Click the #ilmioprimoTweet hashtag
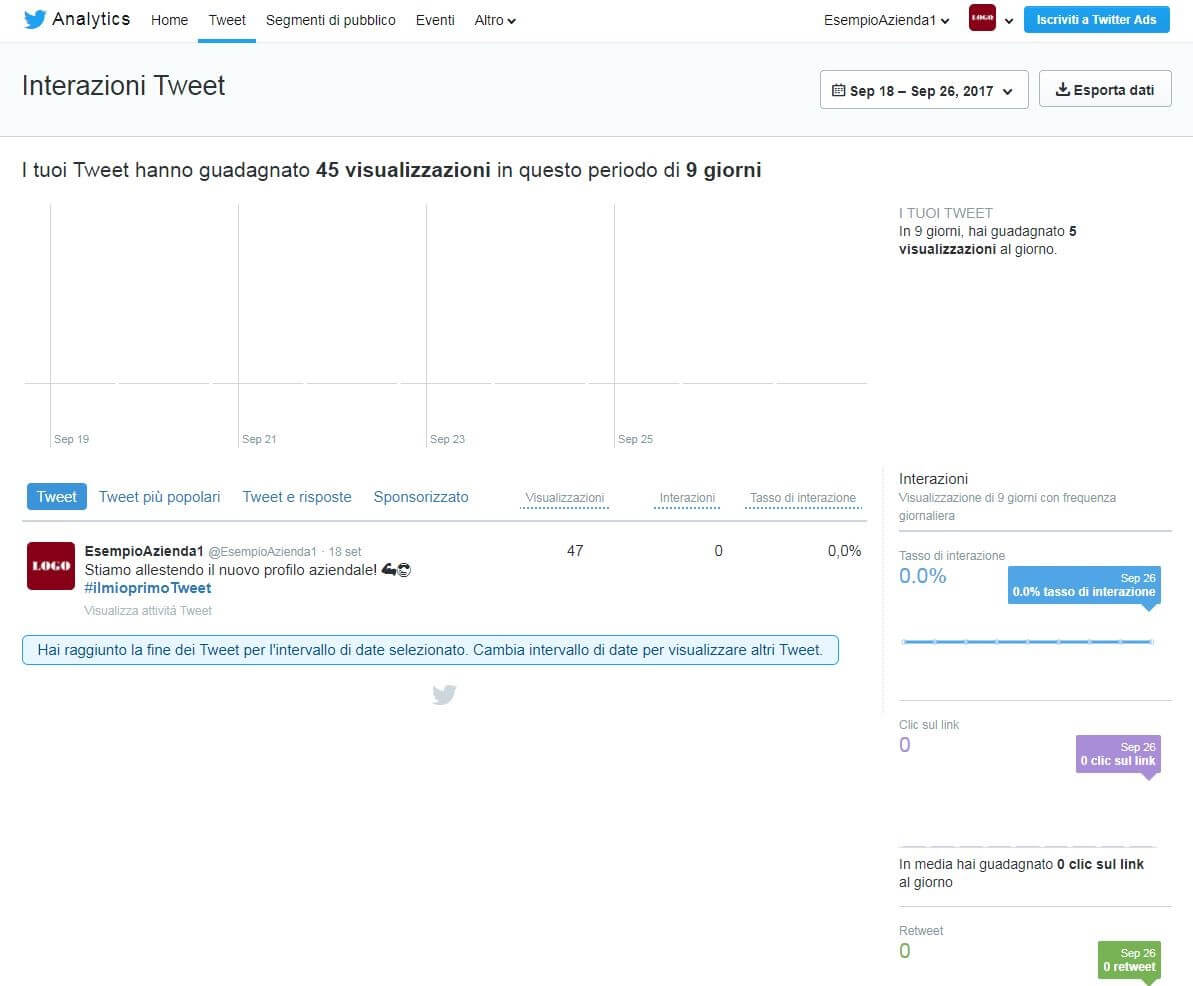 pyautogui.click(x=148, y=588)
